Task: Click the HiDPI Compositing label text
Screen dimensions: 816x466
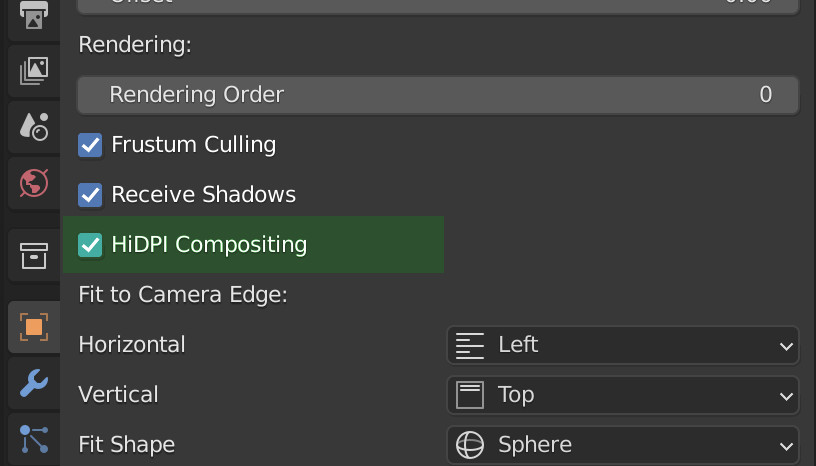Action: 209,245
